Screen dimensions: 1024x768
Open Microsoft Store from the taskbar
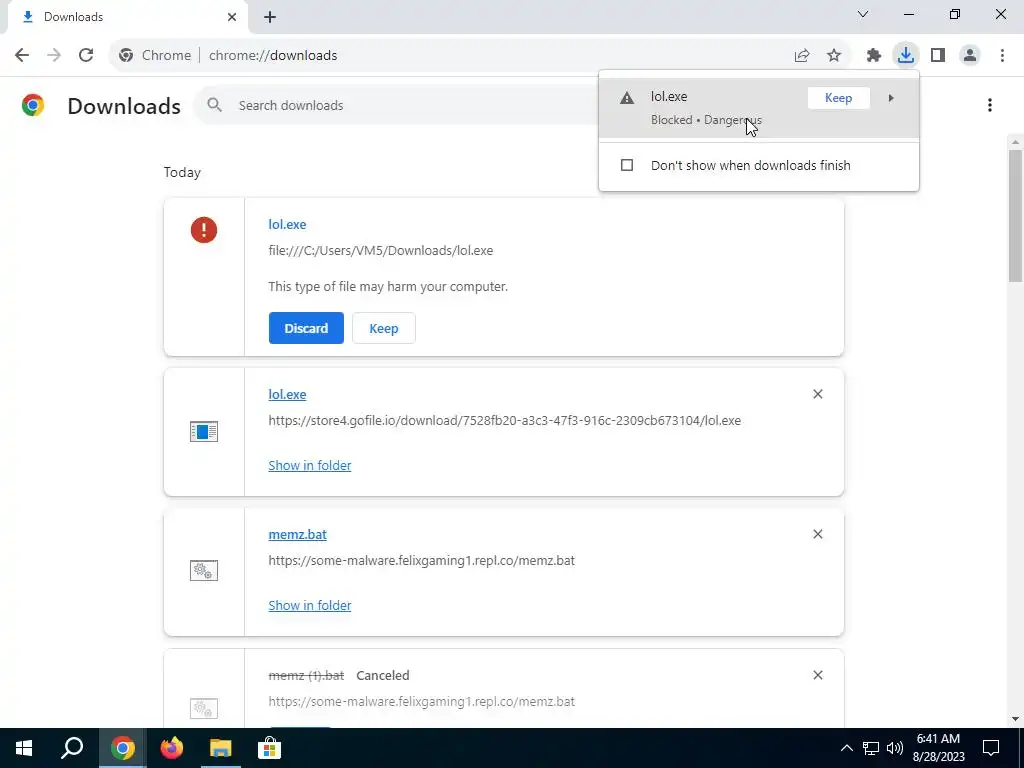click(x=269, y=748)
